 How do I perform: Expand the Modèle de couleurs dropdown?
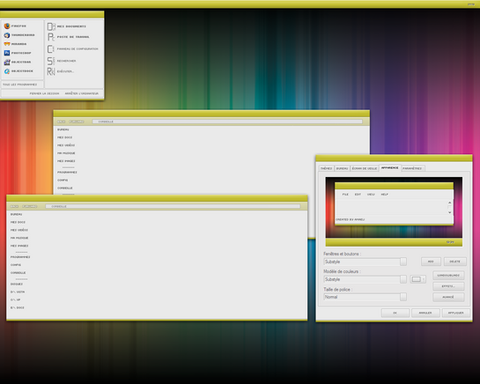(403, 279)
